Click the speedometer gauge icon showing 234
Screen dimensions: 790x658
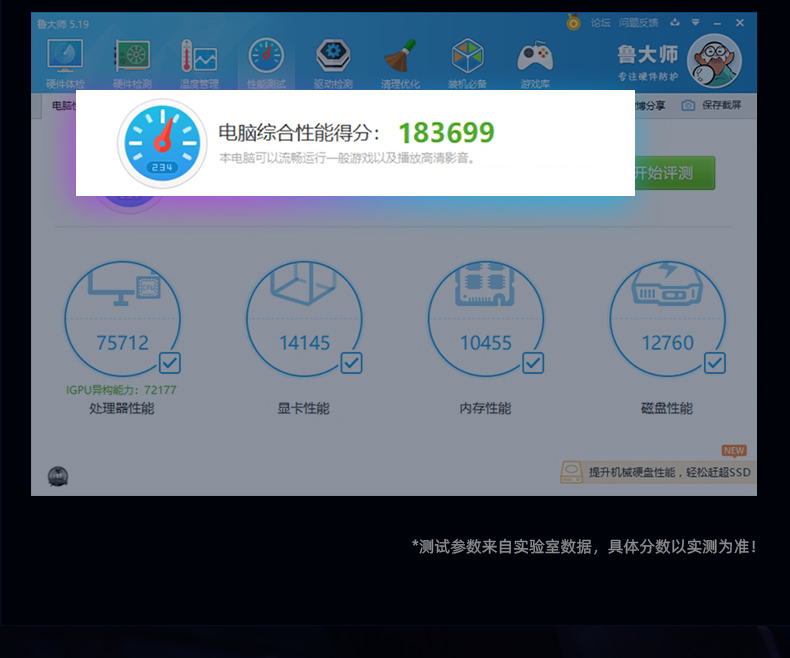coord(162,143)
